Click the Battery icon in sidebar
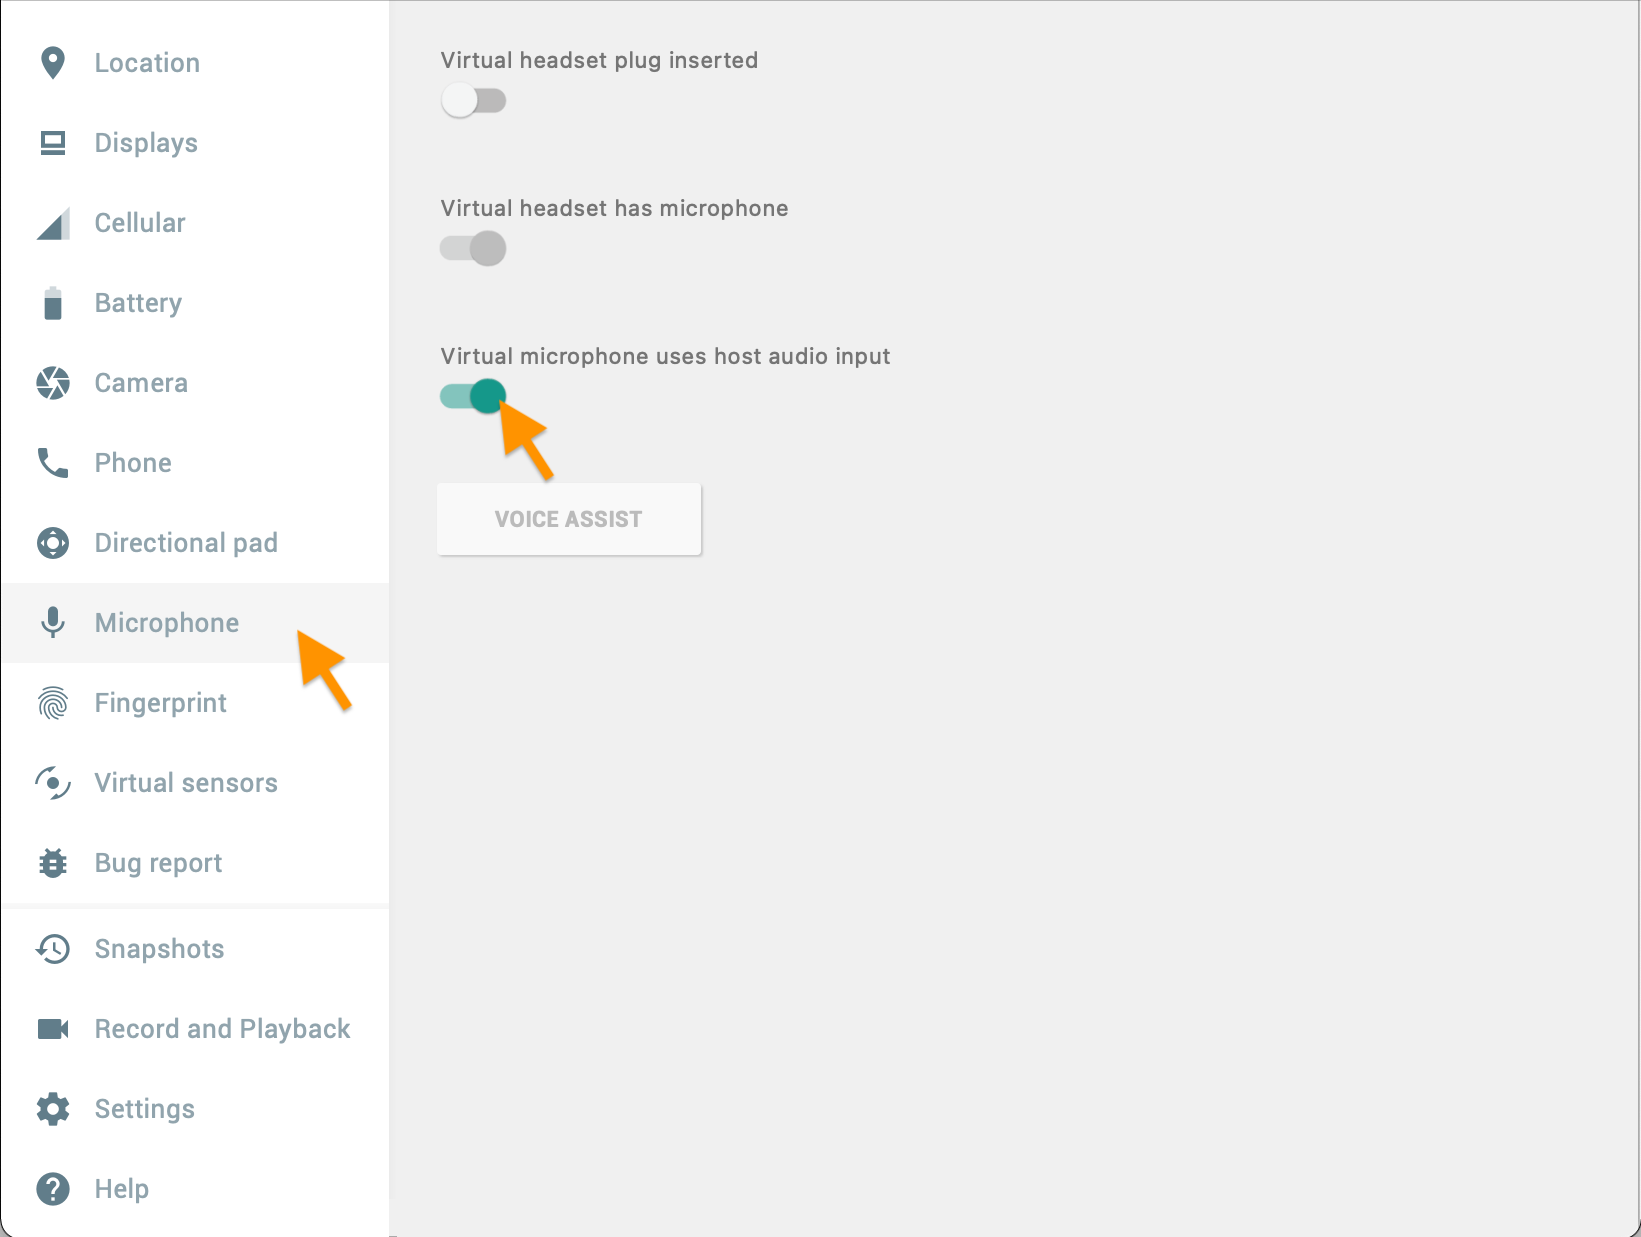 (x=53, y=303)
